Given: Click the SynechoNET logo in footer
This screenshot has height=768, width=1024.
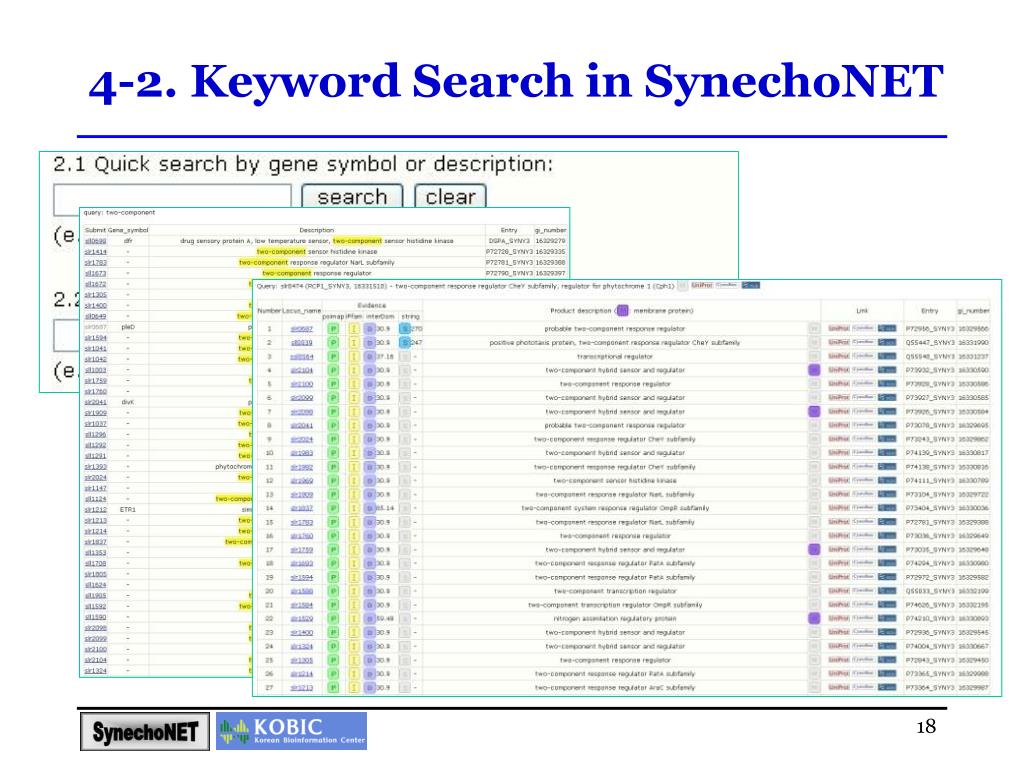Looking at the screenshot, I should coord(145,731).
